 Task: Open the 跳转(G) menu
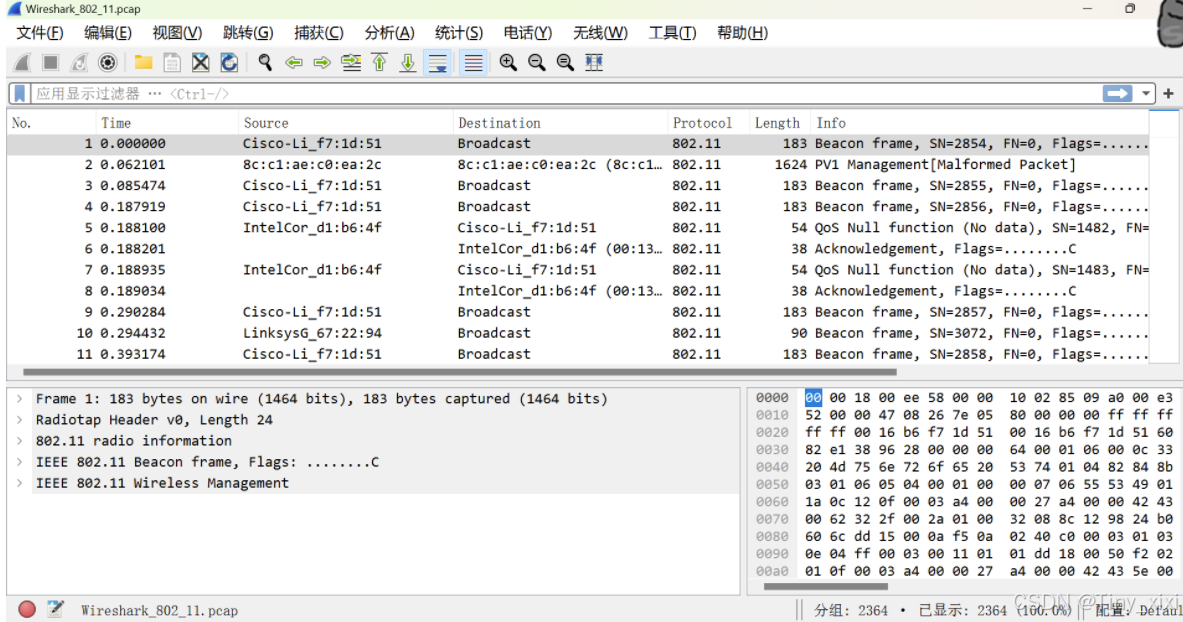248,33
